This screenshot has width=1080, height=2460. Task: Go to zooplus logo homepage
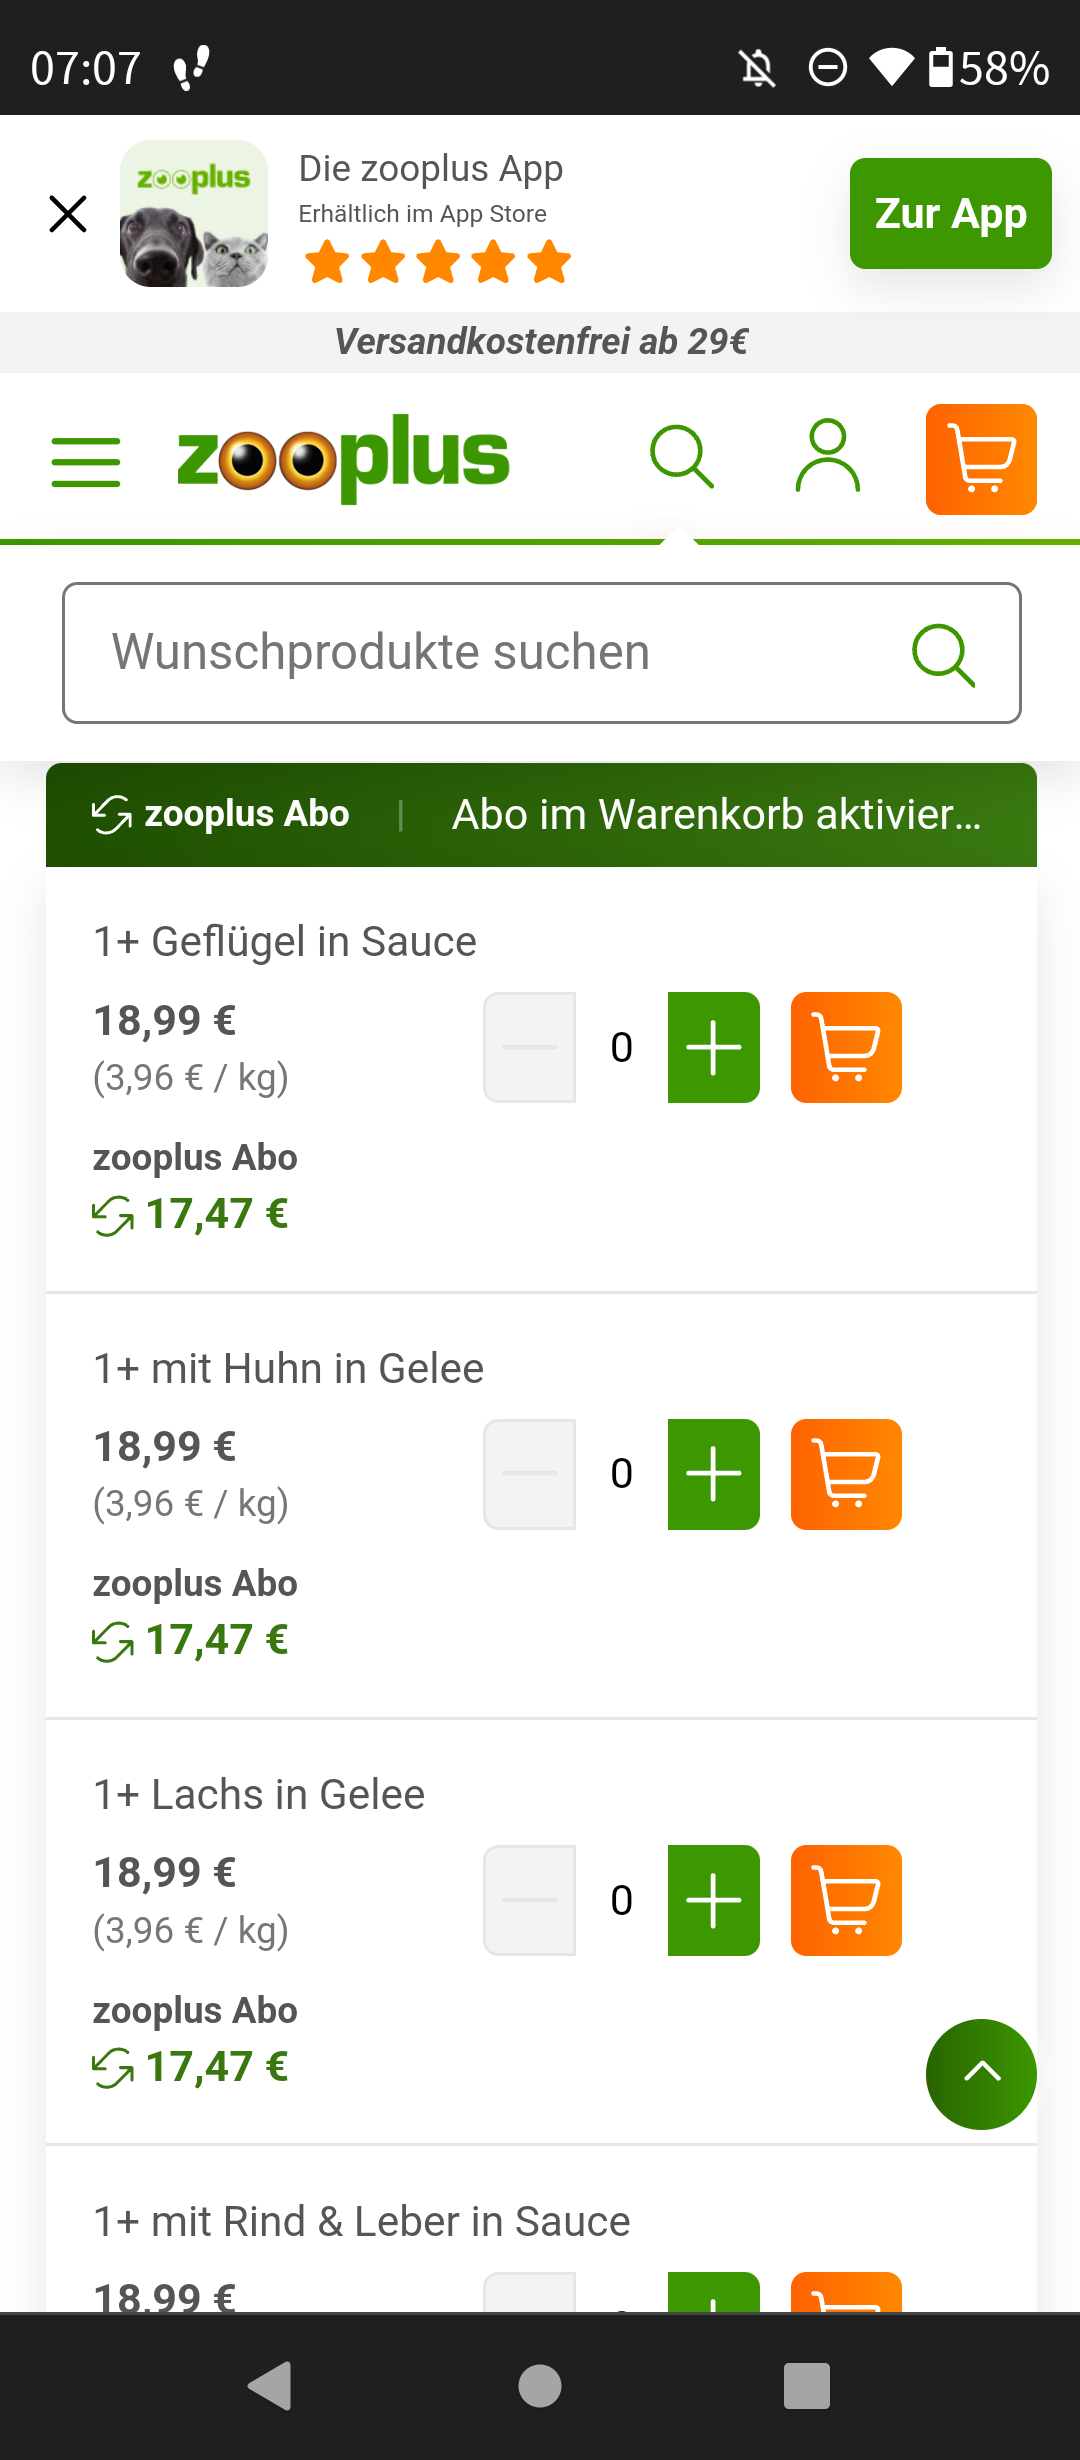click(343, 458)
